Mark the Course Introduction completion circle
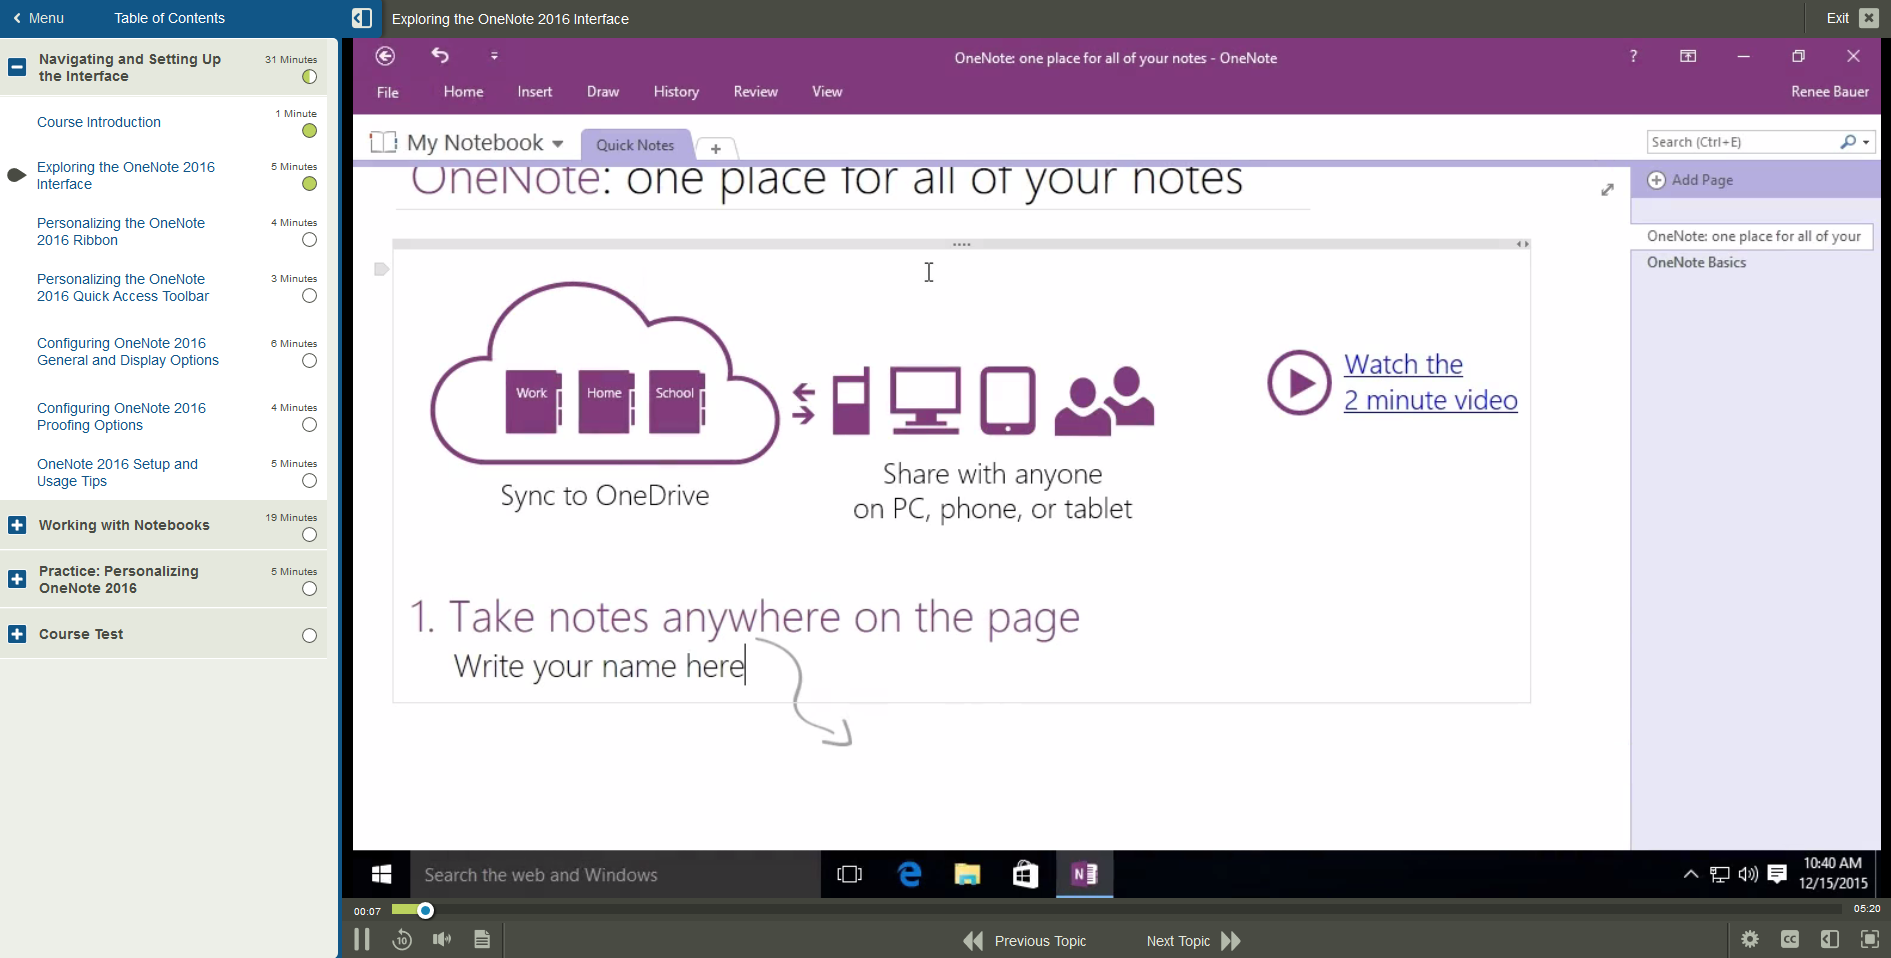1891x958 pixels. [x=310, y=131]
